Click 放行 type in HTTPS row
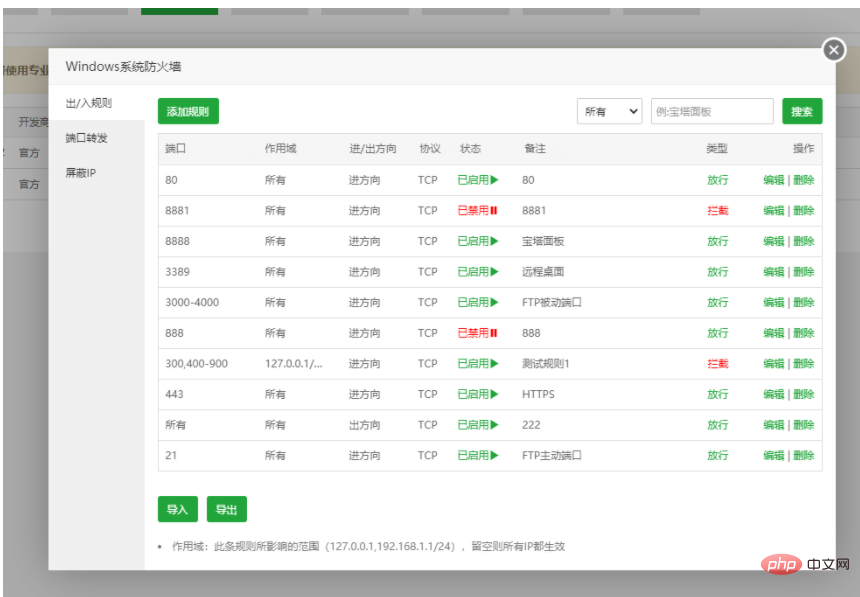Screen dimensions: 860x597 (x=717, y=395)
